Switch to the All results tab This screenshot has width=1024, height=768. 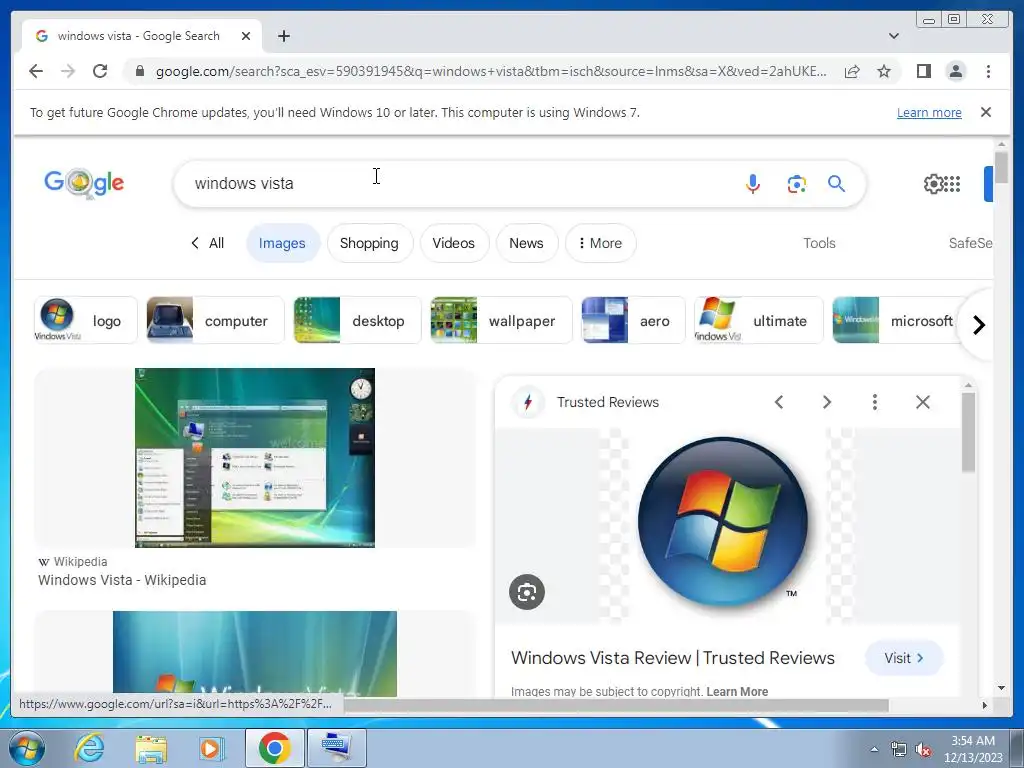click(x=208, y=243)
